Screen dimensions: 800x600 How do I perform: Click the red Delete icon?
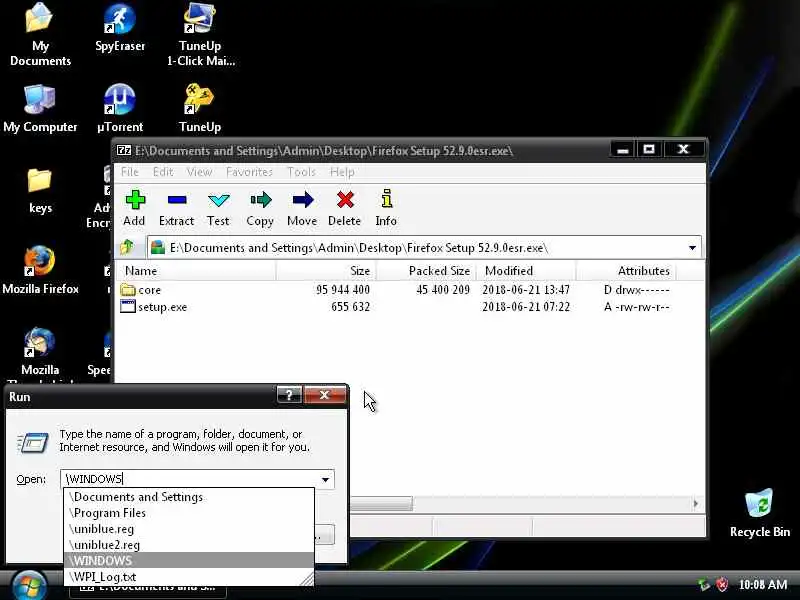tap(344, 208)
